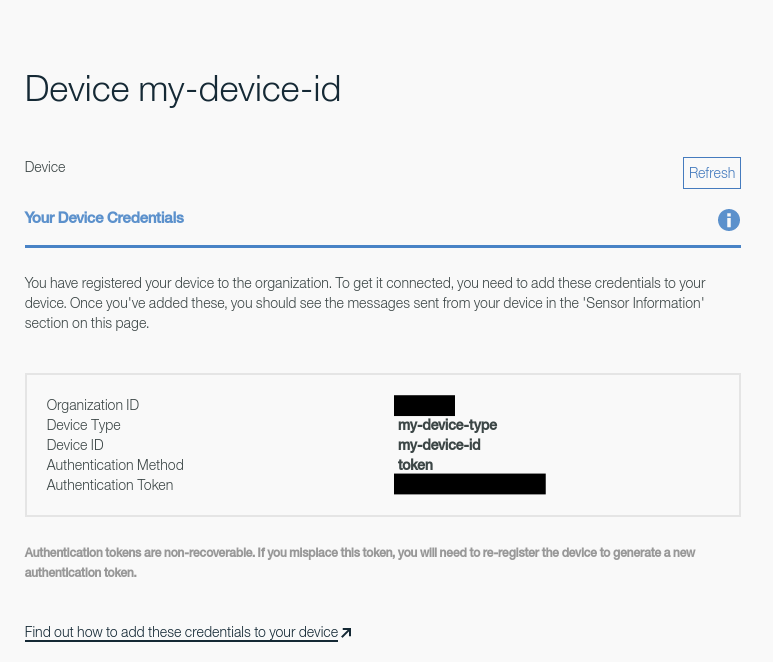Open the link on adding credentials to your device
Screen dimensions: 773x662
point(181,632)
